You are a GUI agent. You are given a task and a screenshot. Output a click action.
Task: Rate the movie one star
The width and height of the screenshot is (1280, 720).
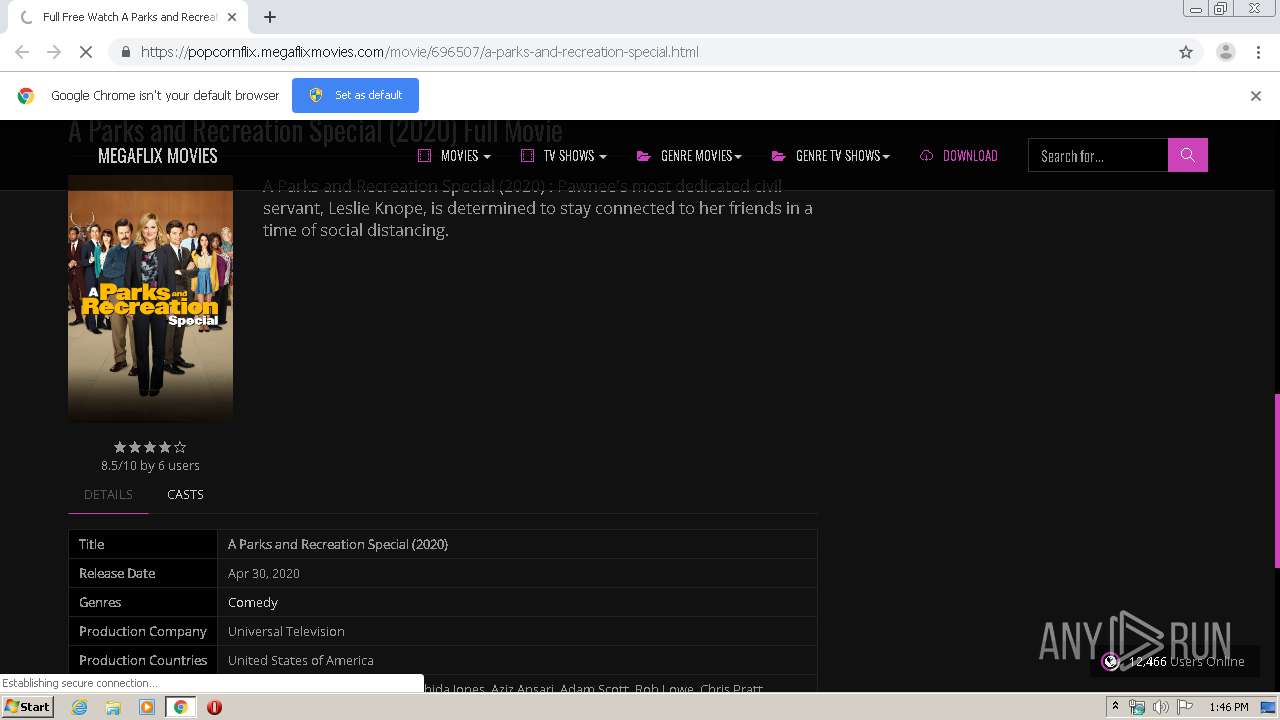(120, 447)
